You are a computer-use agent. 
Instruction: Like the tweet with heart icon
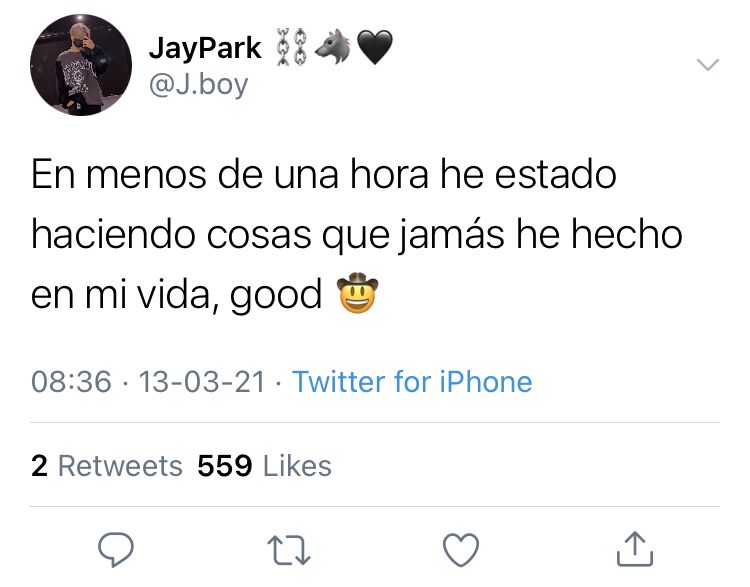coord(461,550)
